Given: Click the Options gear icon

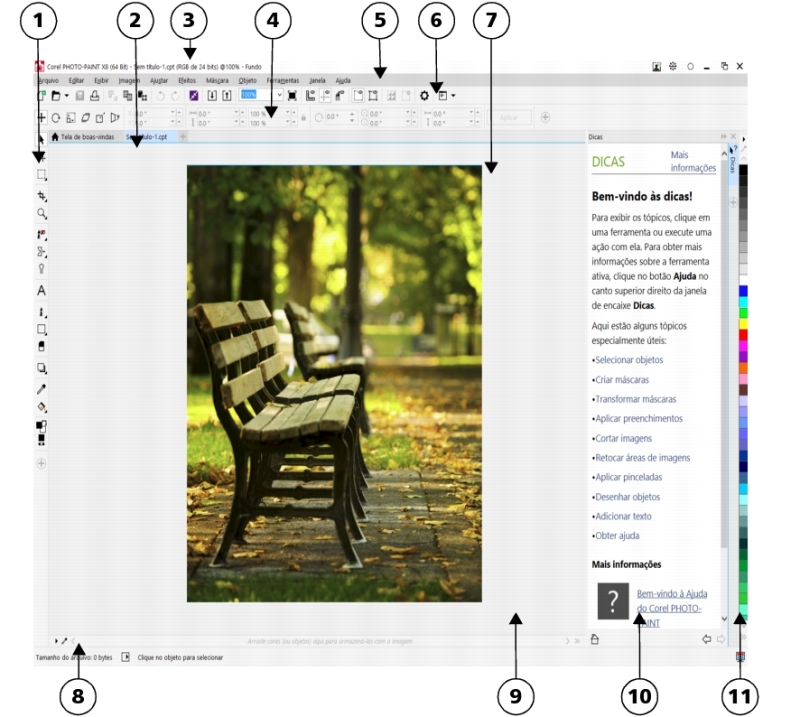Looking at the screenshot, I should (x=424, y=96).
